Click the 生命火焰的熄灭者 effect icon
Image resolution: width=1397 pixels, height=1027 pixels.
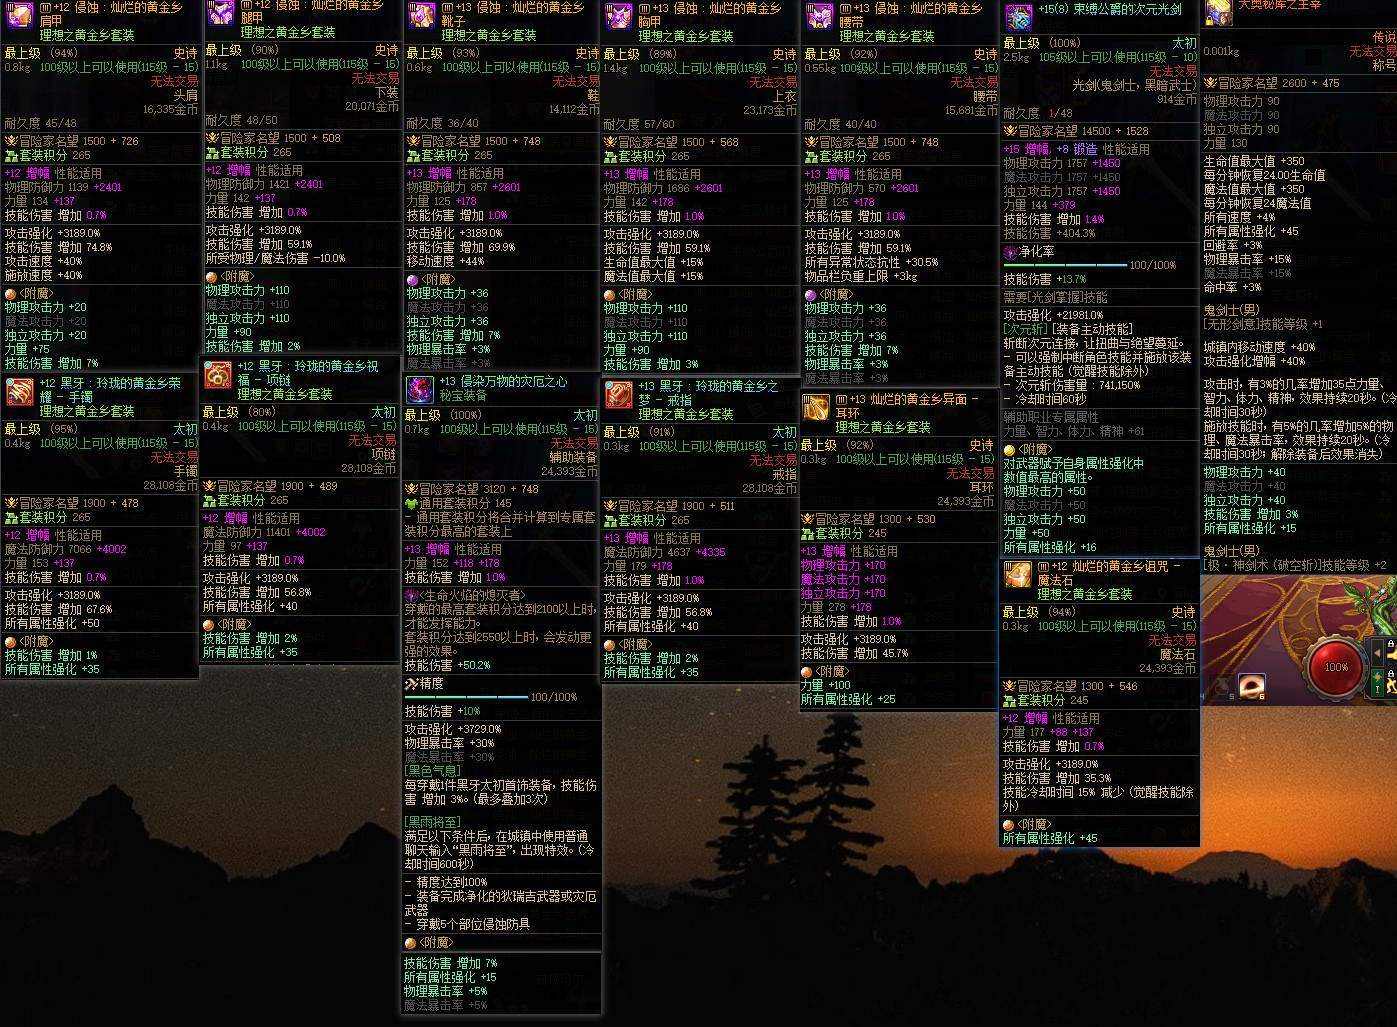click(x=411, y=595)
